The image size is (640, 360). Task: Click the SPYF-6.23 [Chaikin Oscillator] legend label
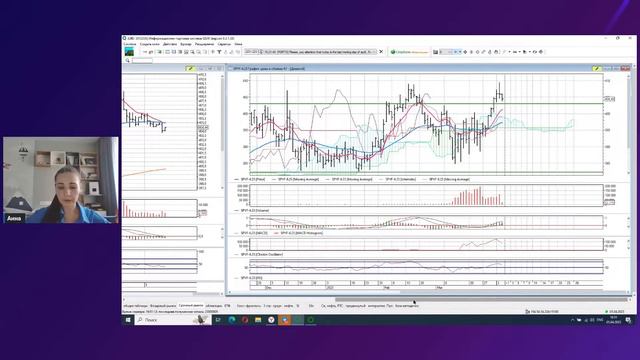coord(262,254)
